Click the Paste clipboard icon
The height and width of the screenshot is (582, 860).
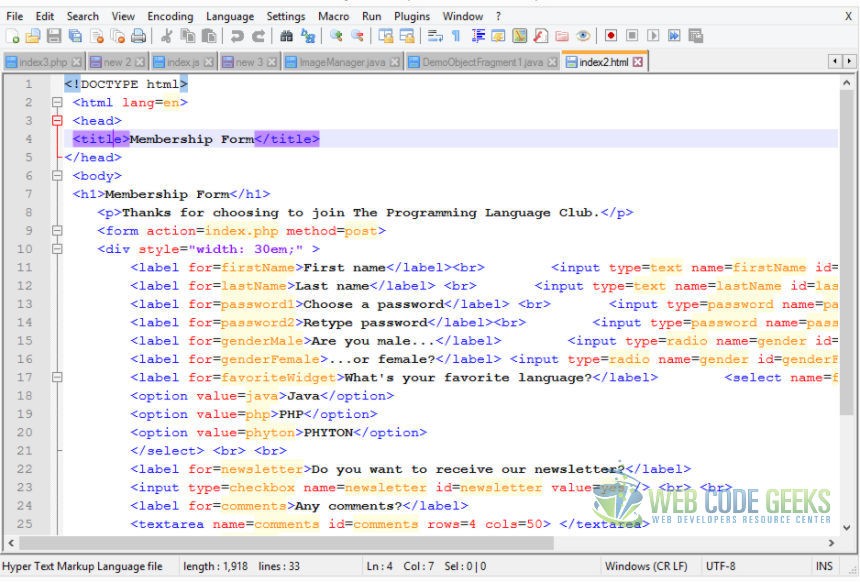coord(209,36)
